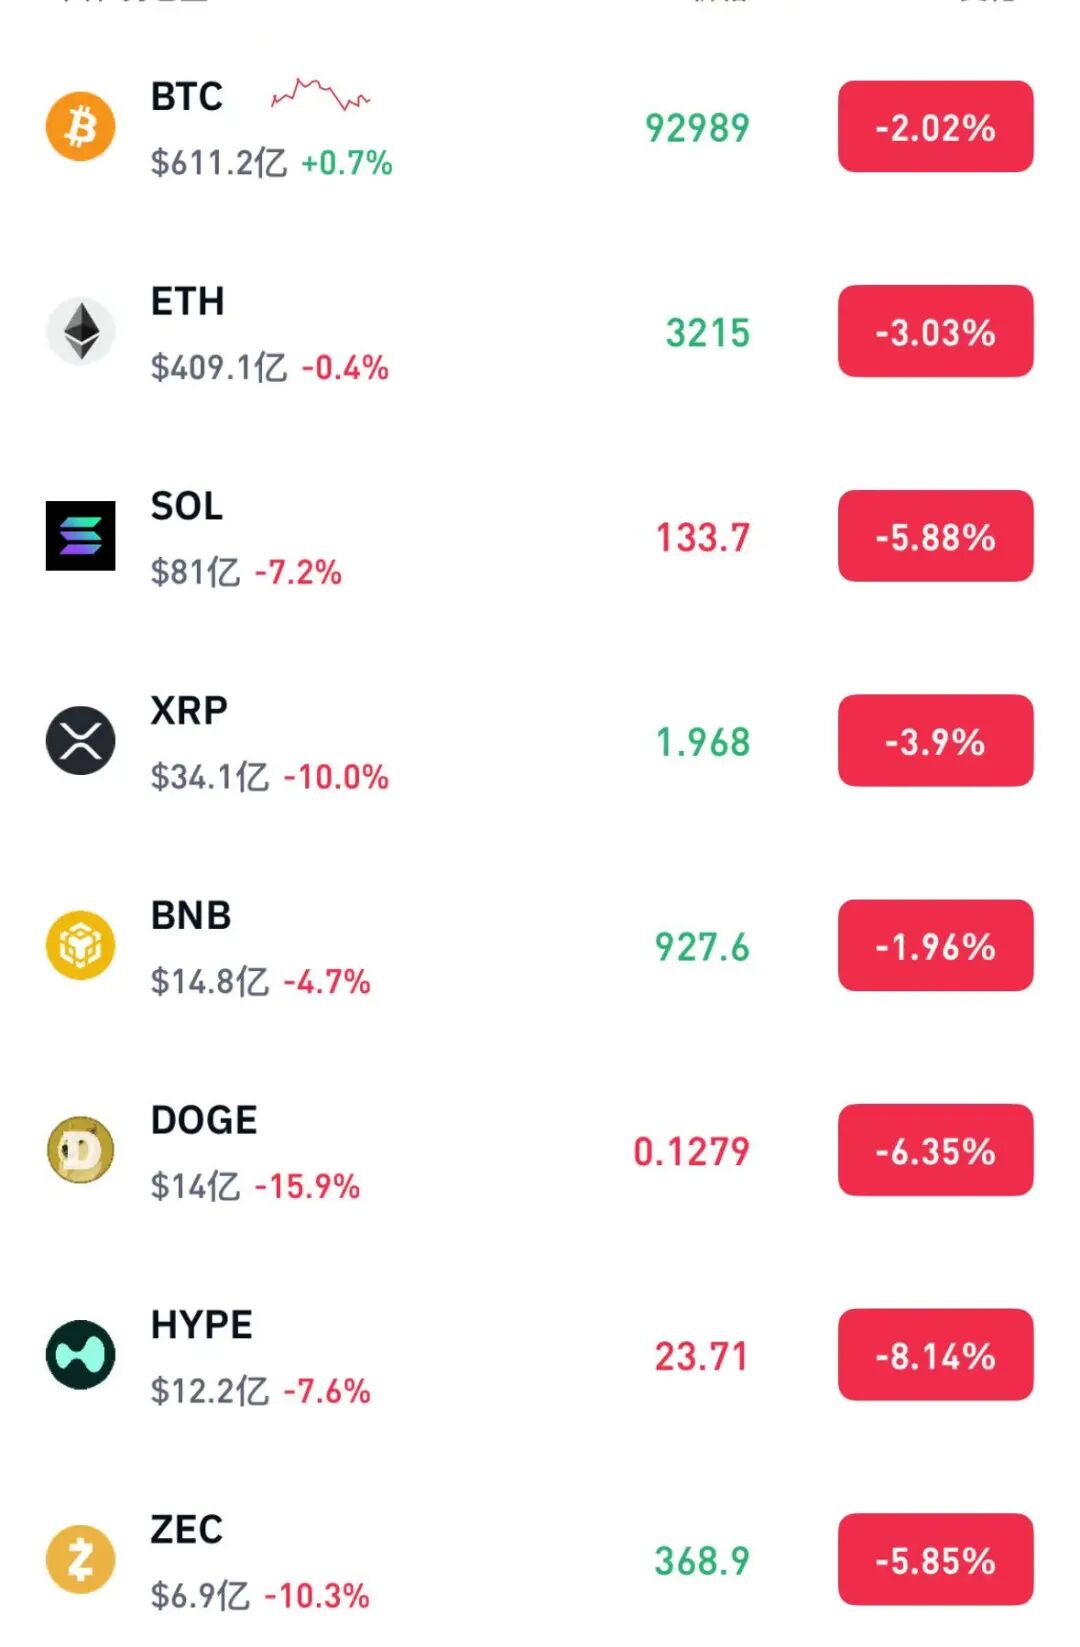Tap the SOL -5.88% change button
This screenshot has width=1080, height=1647.
(935, 536)
